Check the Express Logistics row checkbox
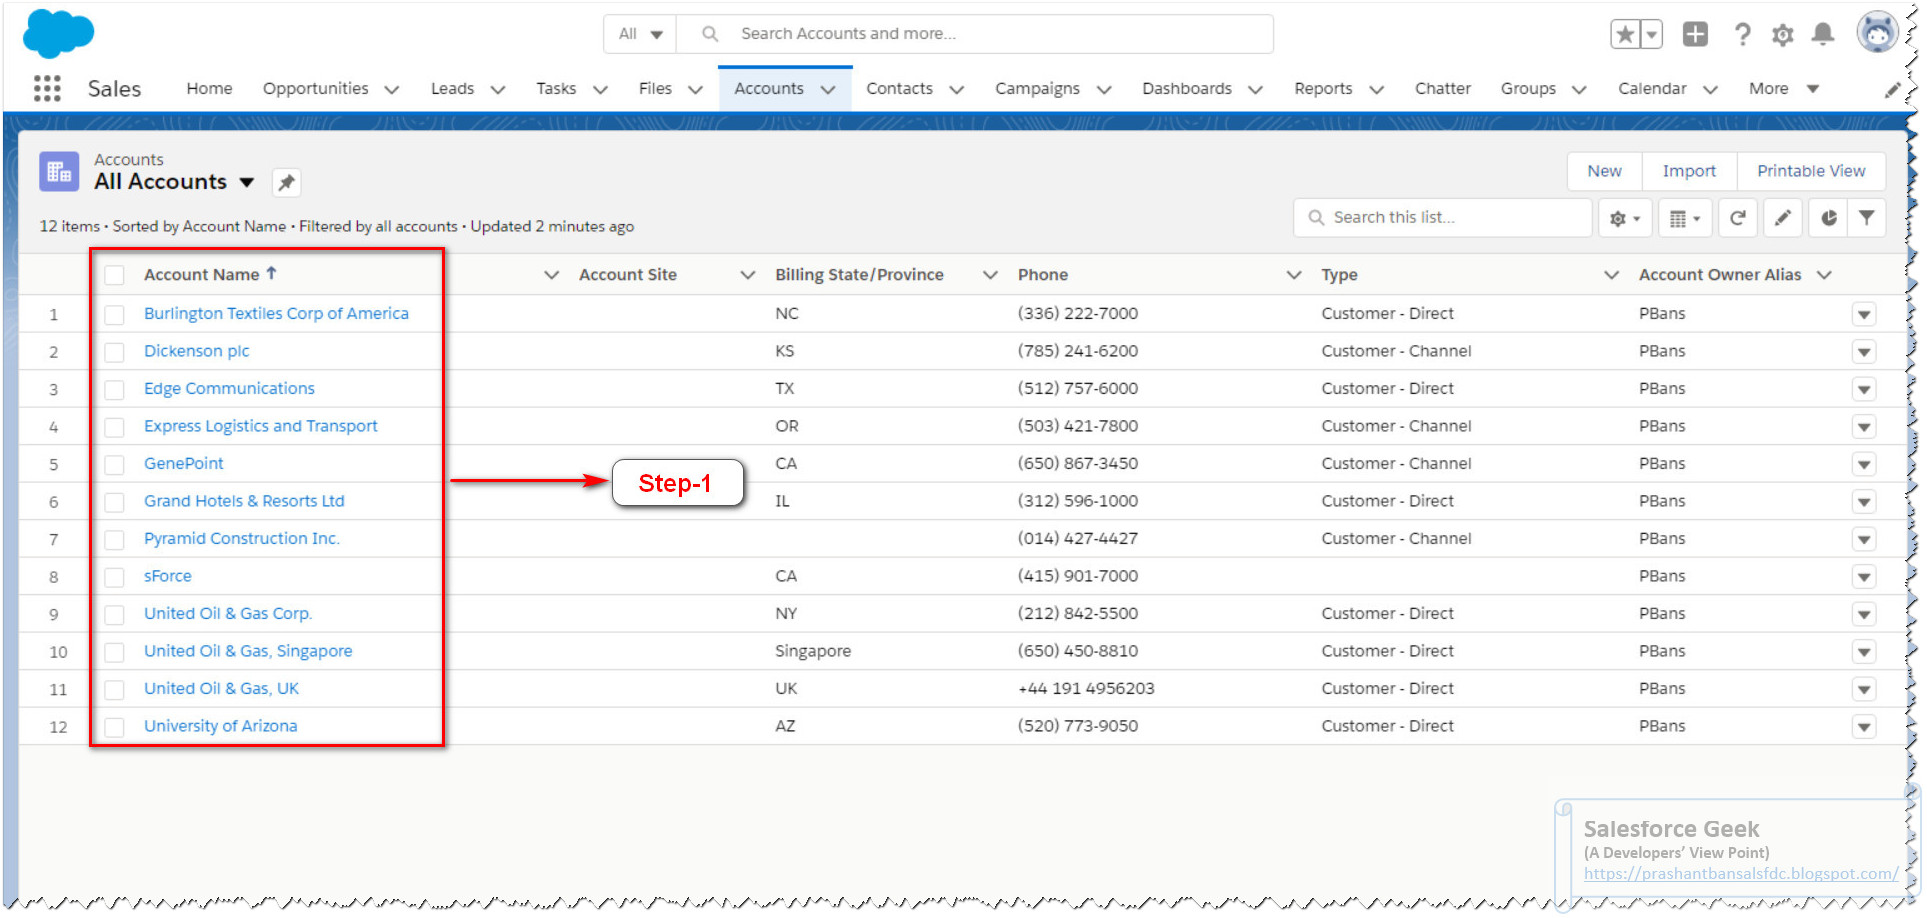Screen dimensions: 1927x918 pyautogui.click(x=115, y=427)
